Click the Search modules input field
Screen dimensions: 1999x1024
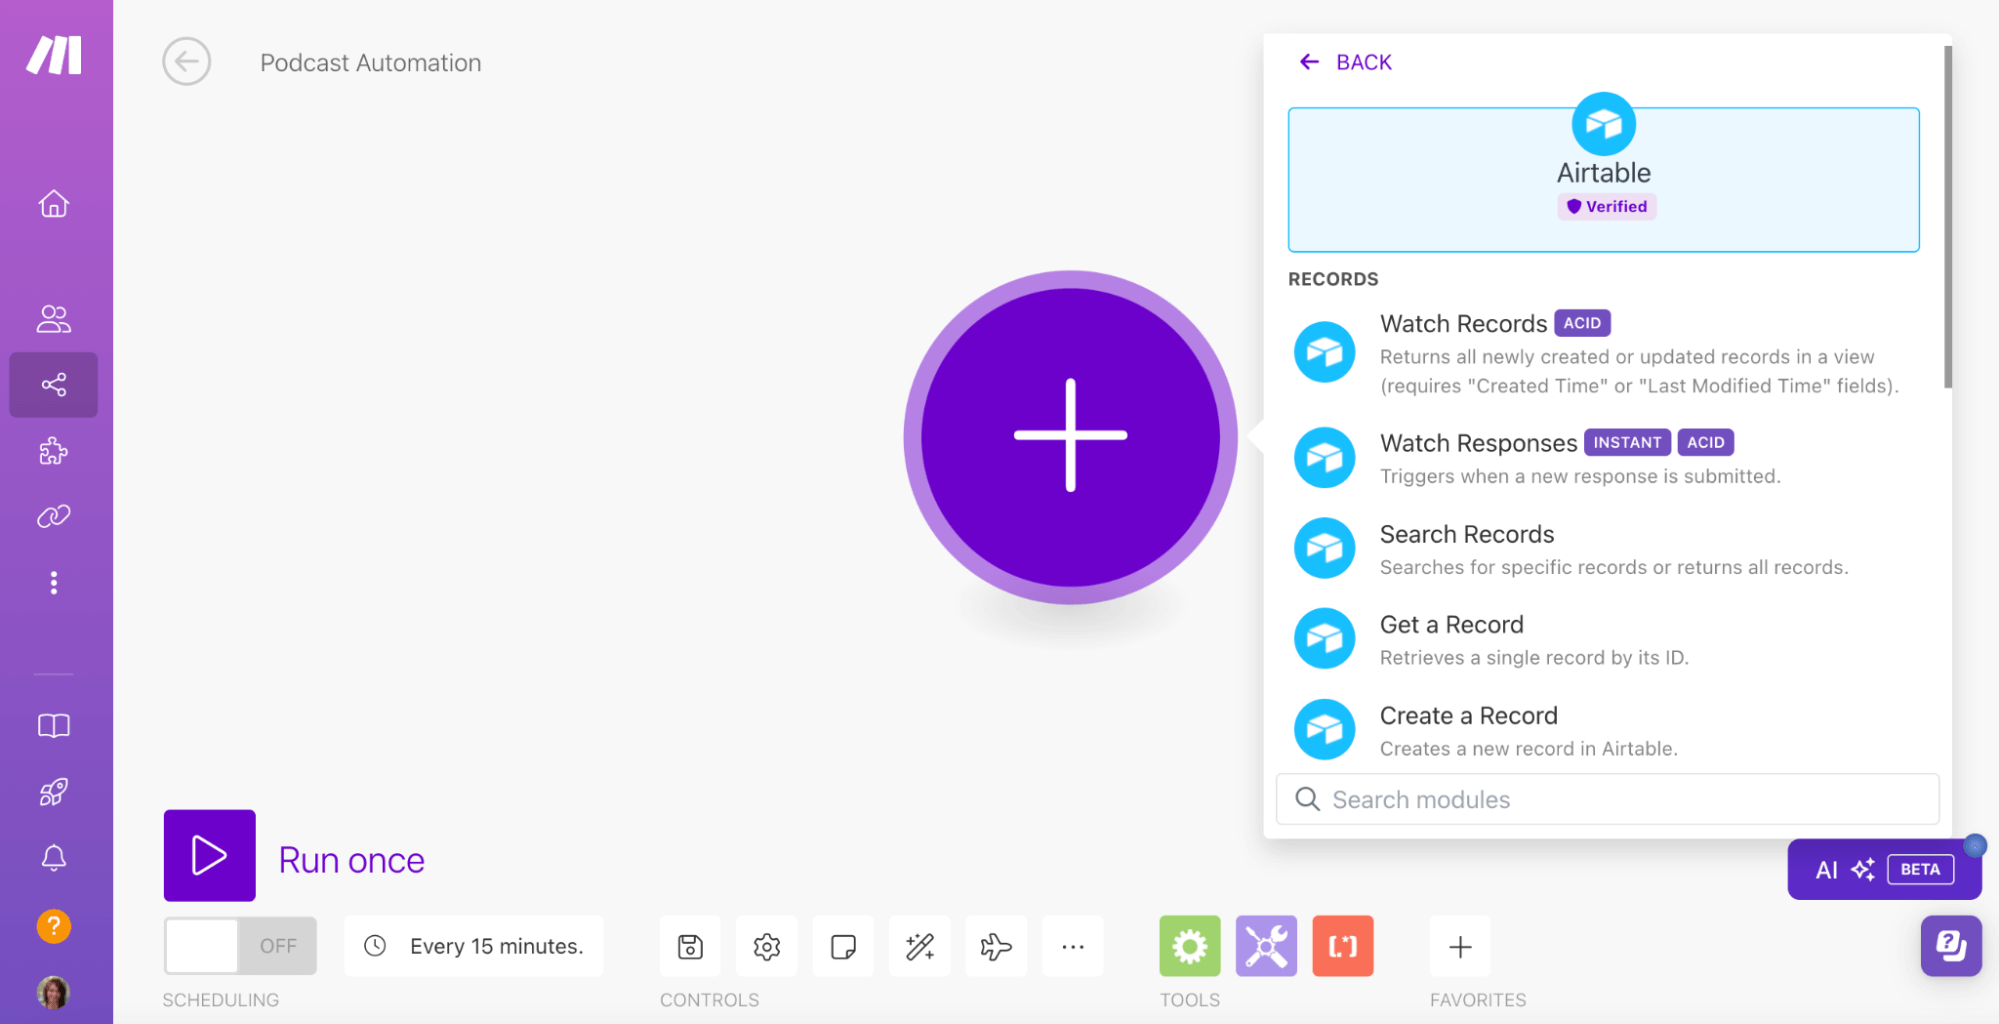click(1608, 799)
